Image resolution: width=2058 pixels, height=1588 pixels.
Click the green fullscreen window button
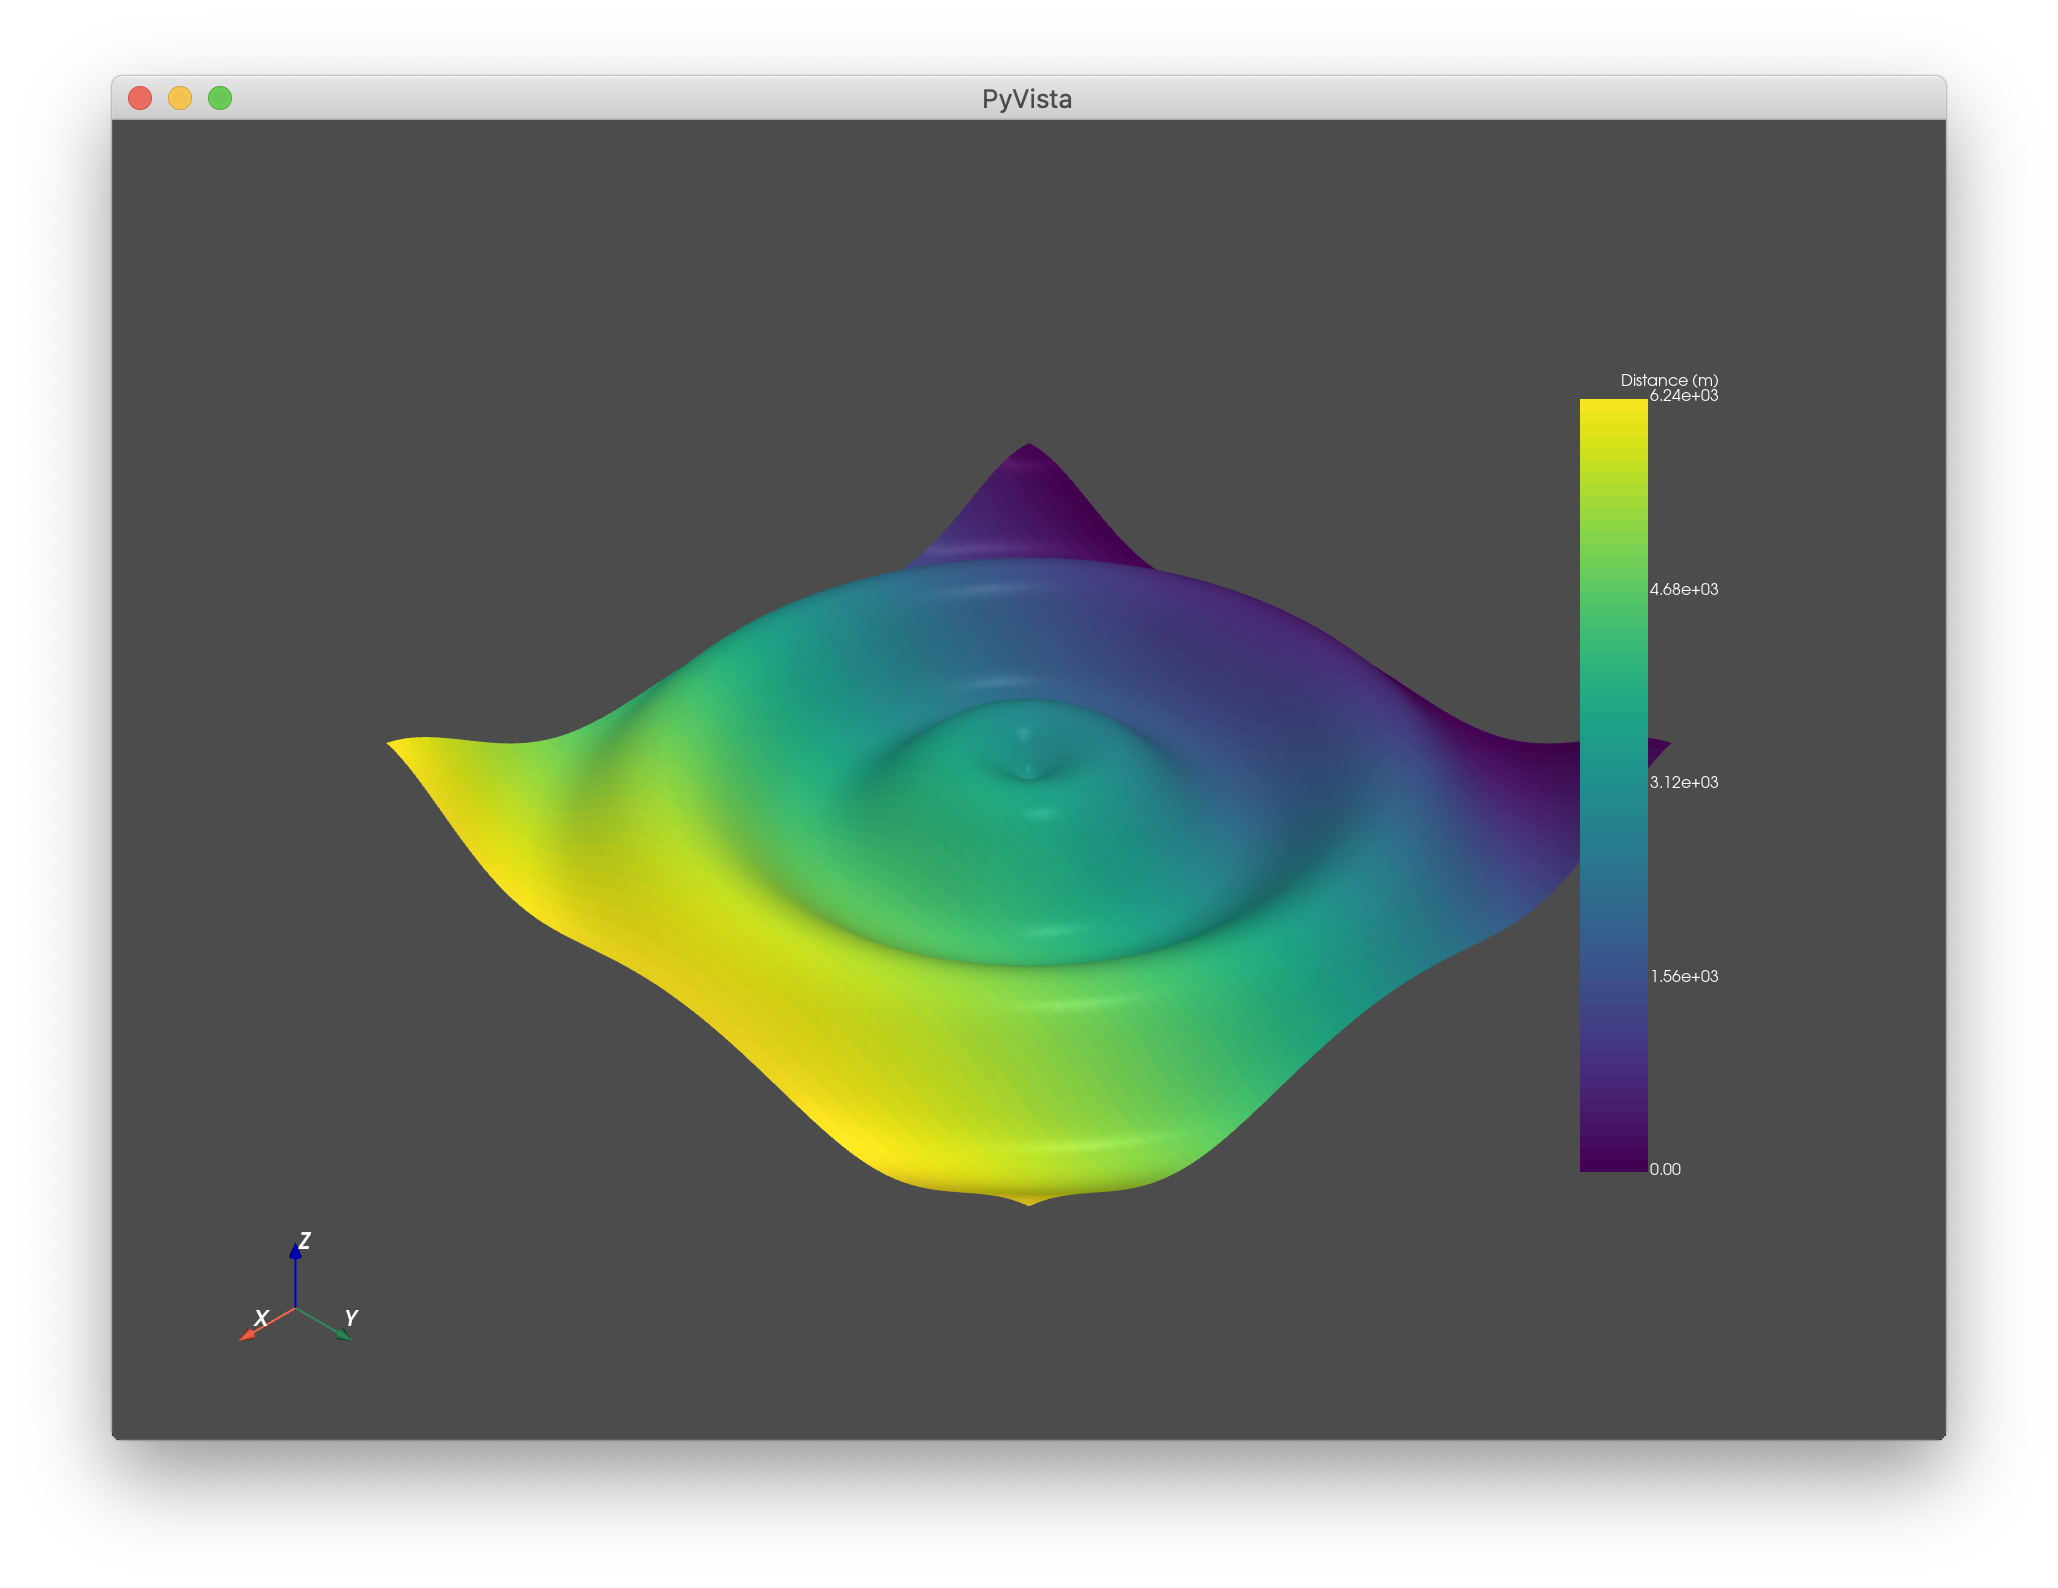(220, 98)
